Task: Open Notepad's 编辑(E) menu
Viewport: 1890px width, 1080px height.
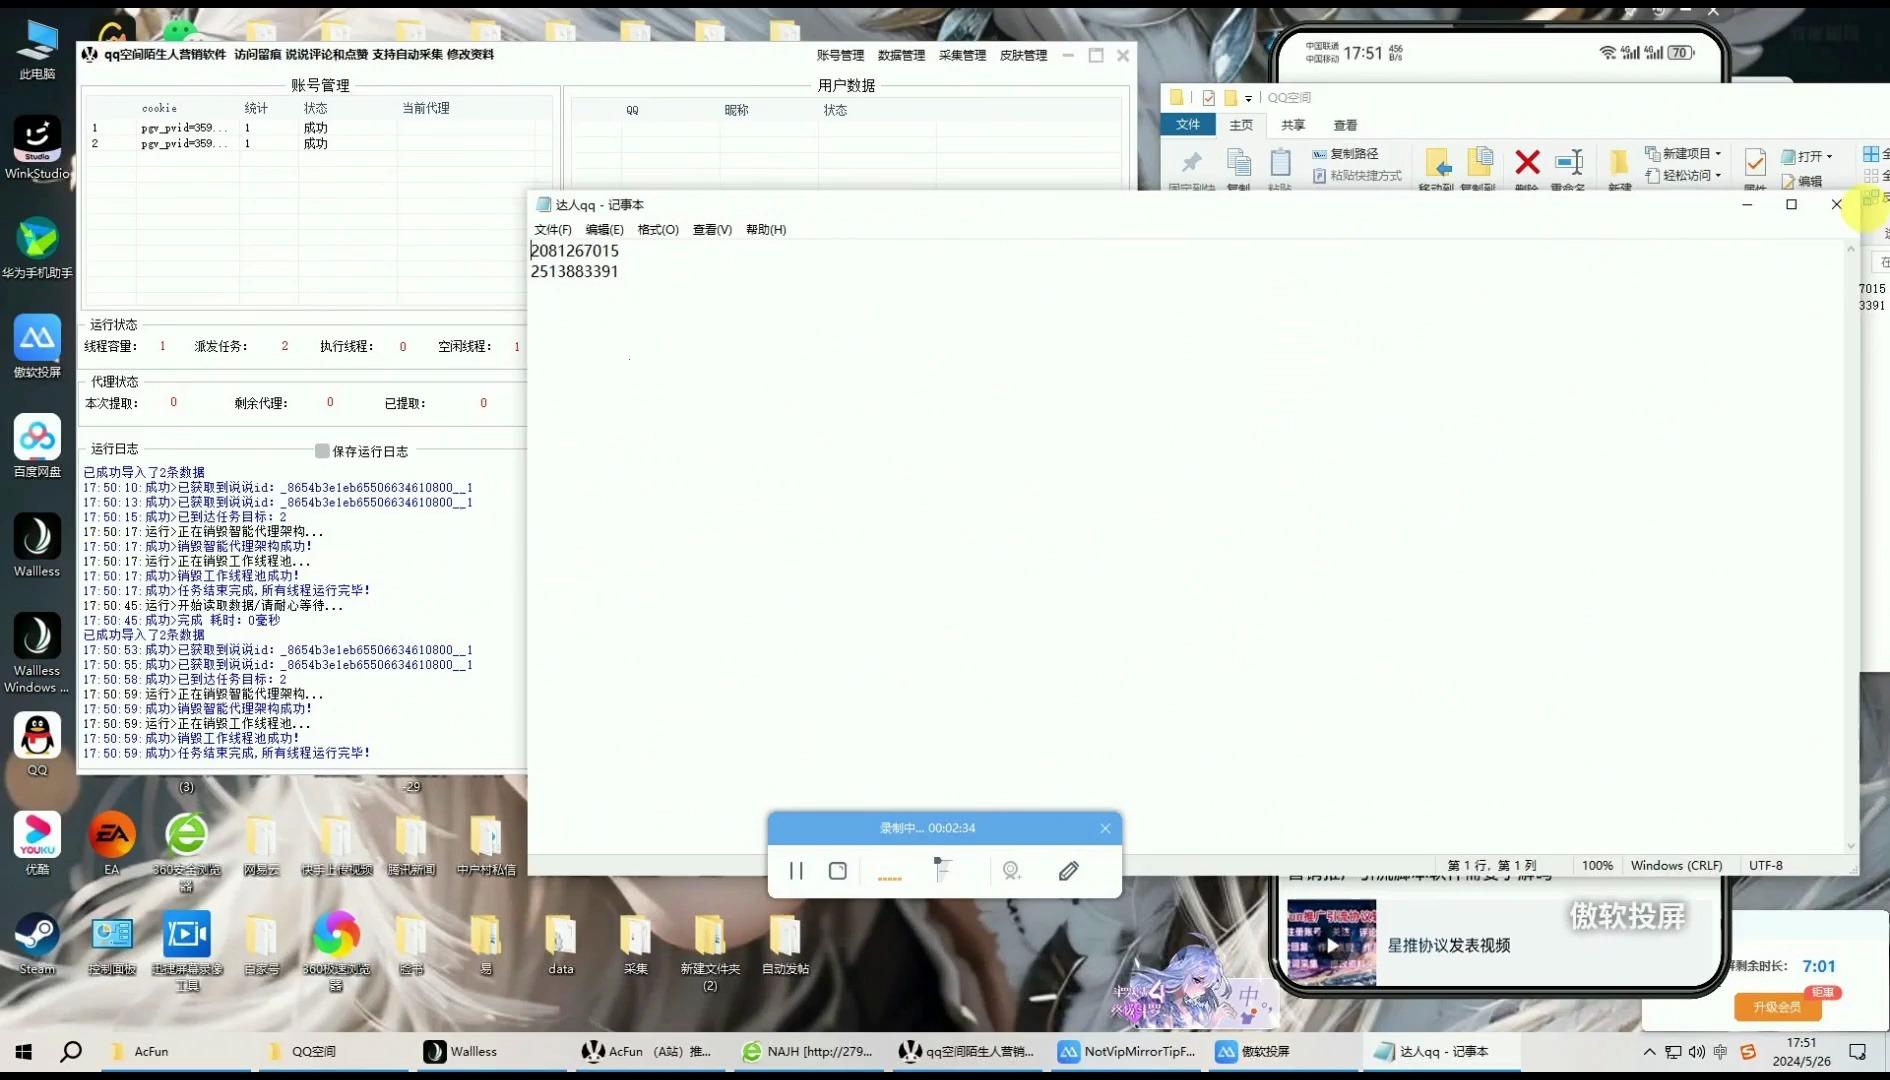Action: click(604, 229)
